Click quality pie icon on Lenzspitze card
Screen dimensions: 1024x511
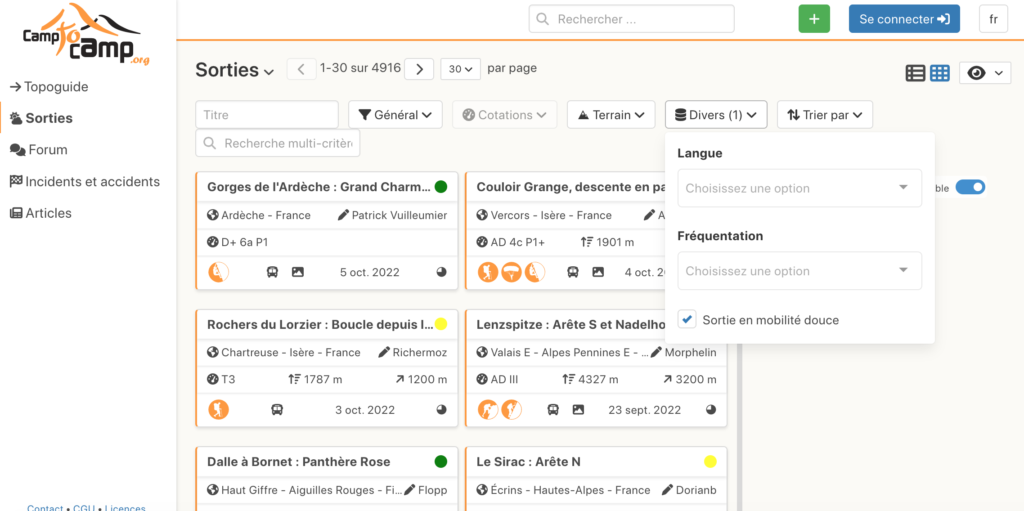click(711, 410)
